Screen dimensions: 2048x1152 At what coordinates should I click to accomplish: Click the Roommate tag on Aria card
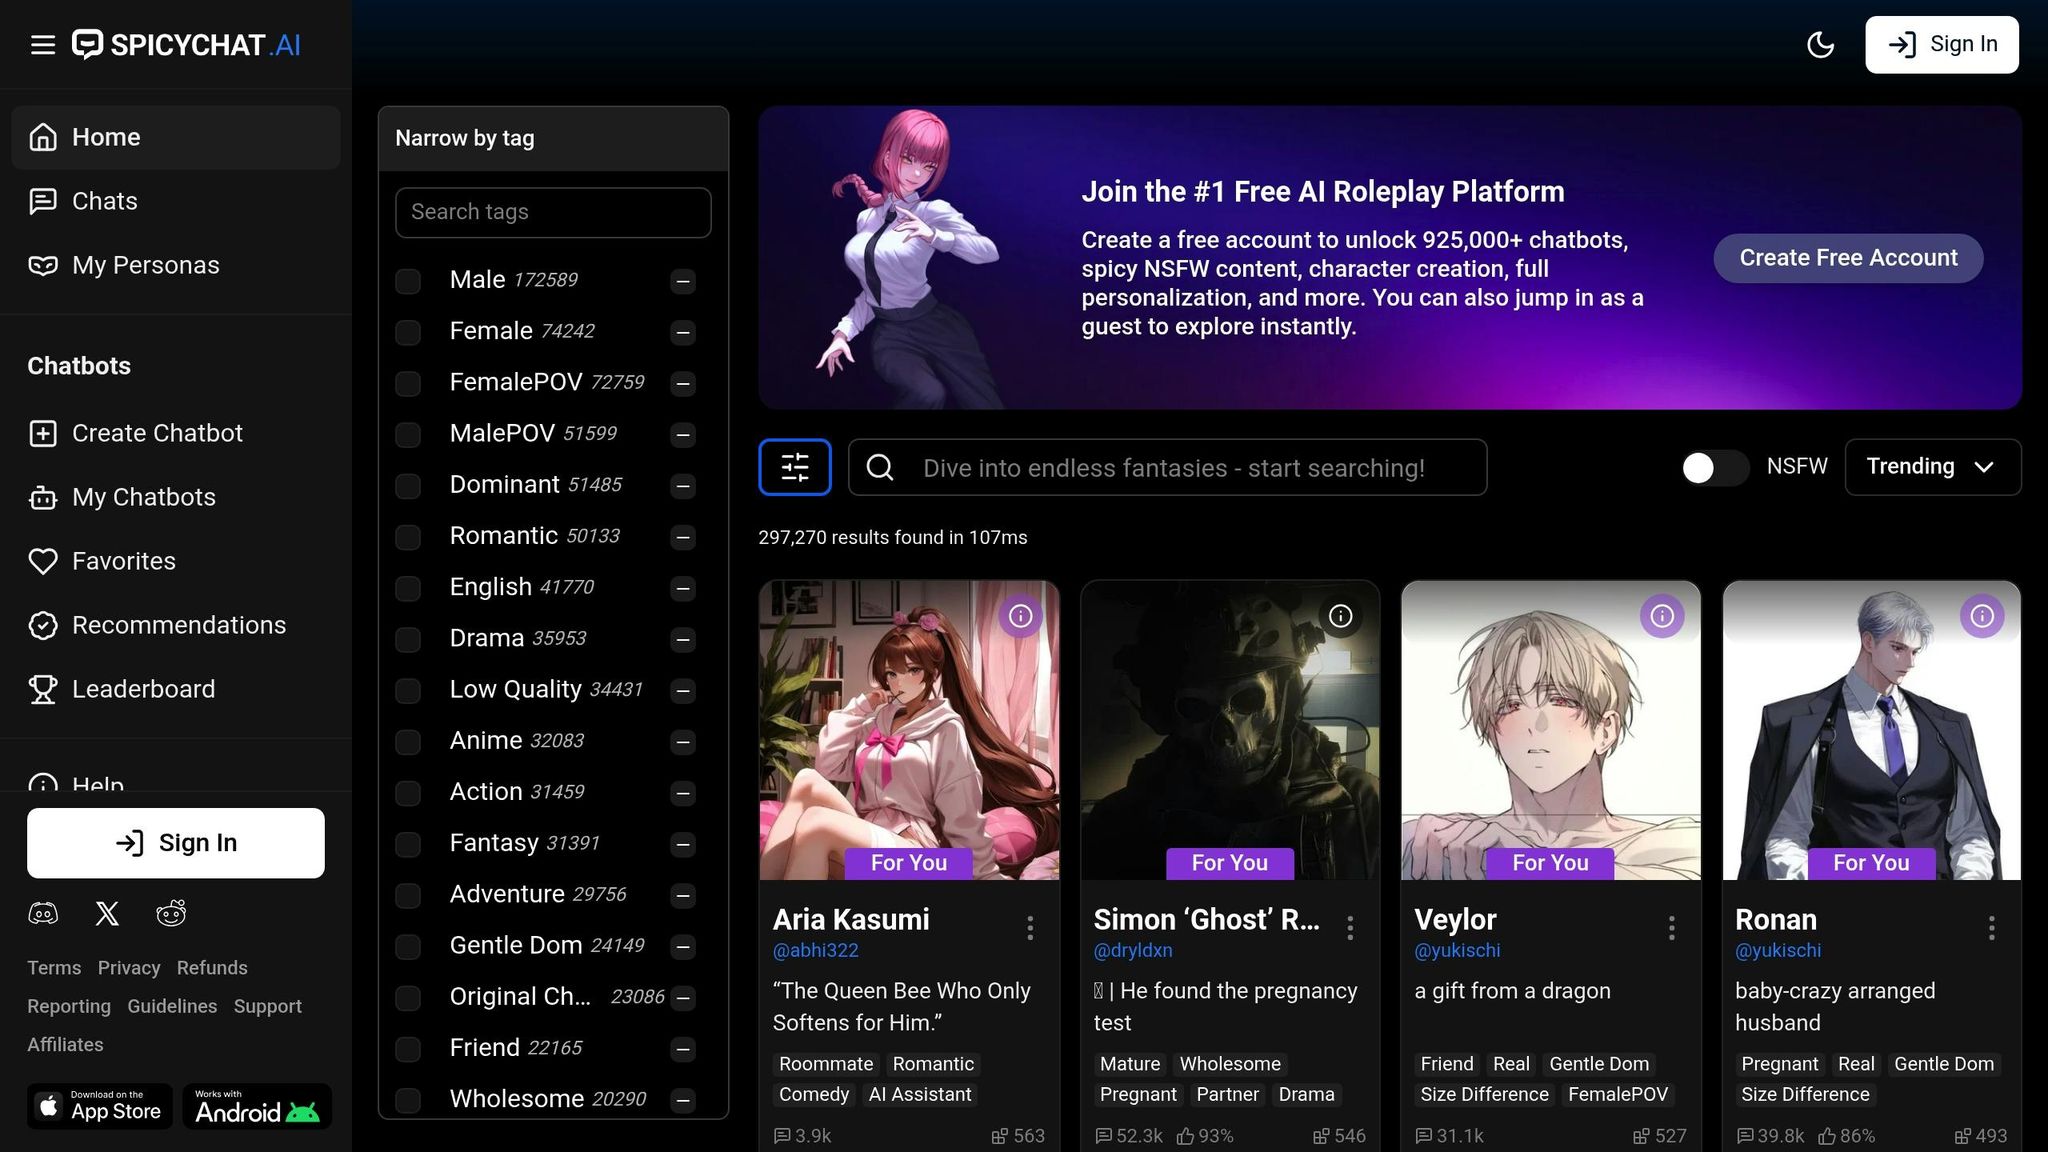click(826, 1064)
